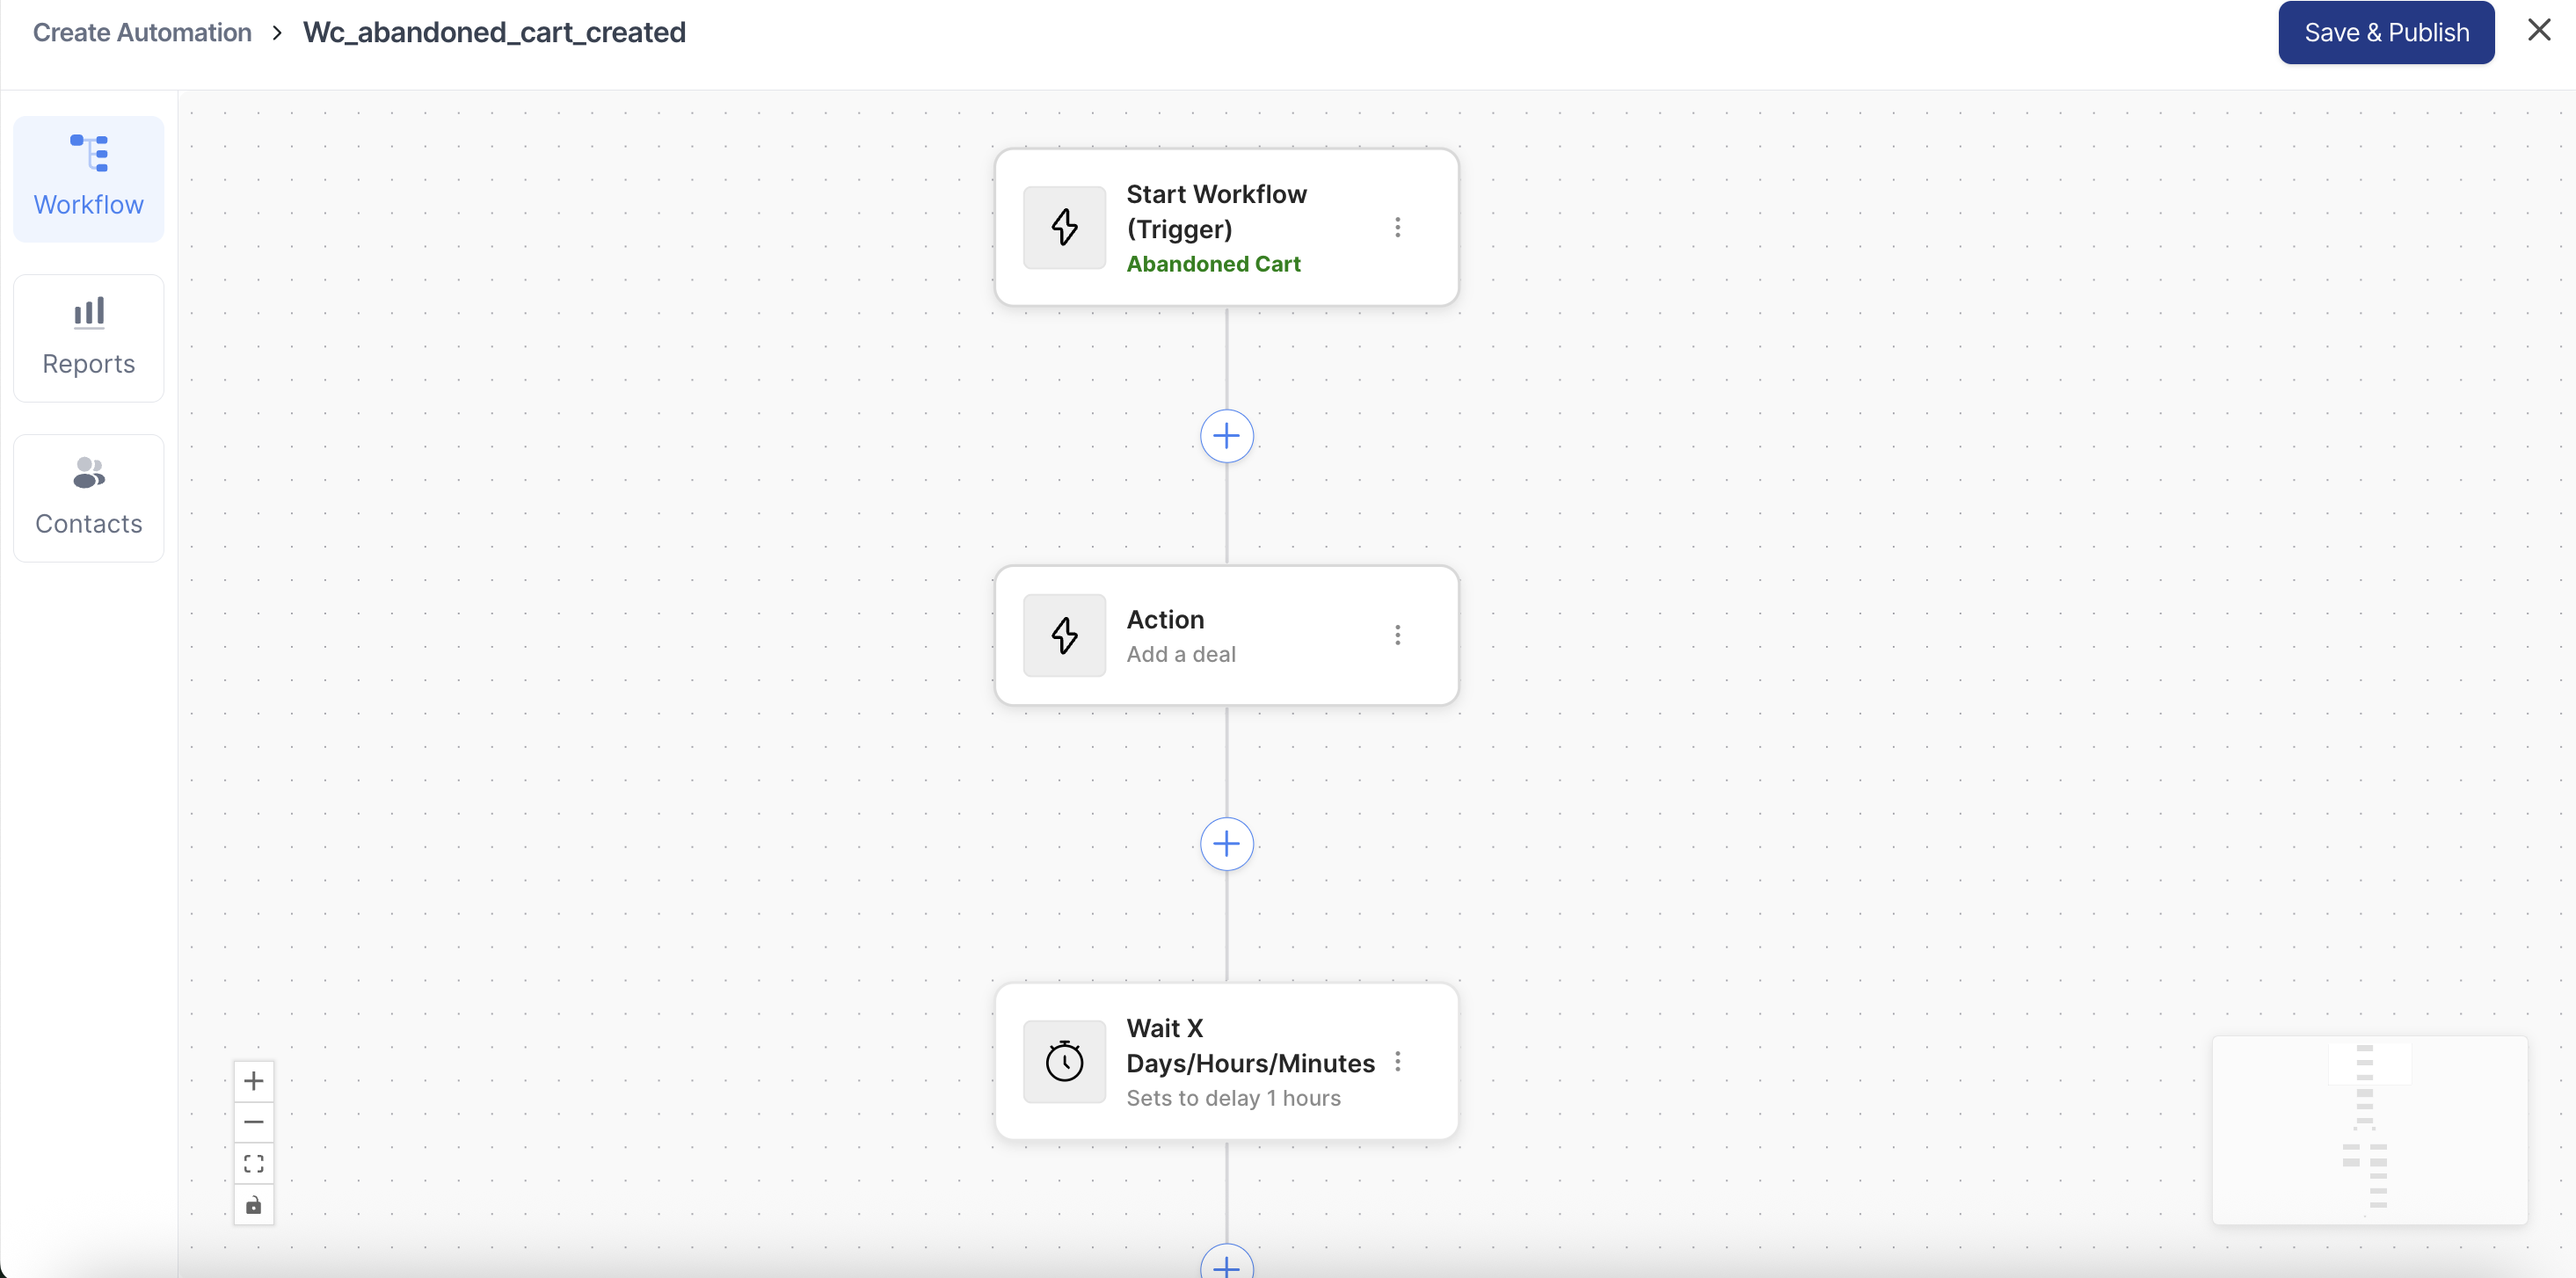This screenshot has width=2576, height=1278.
Task: Click Save & Publish
Action: tap(2385, 31)
